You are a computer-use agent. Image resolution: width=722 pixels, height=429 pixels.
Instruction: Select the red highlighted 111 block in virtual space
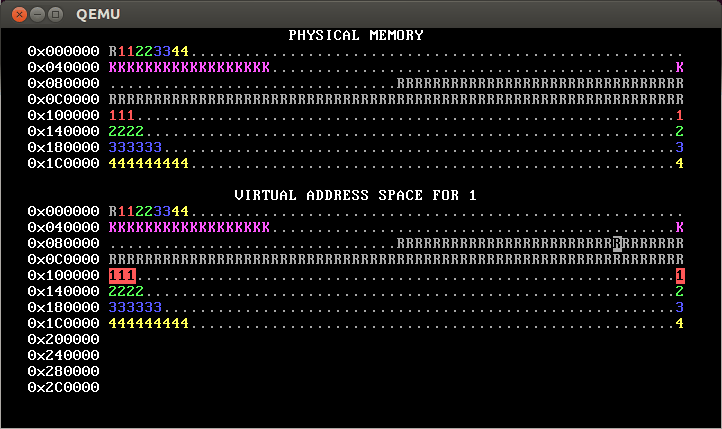tap(122, 275)
